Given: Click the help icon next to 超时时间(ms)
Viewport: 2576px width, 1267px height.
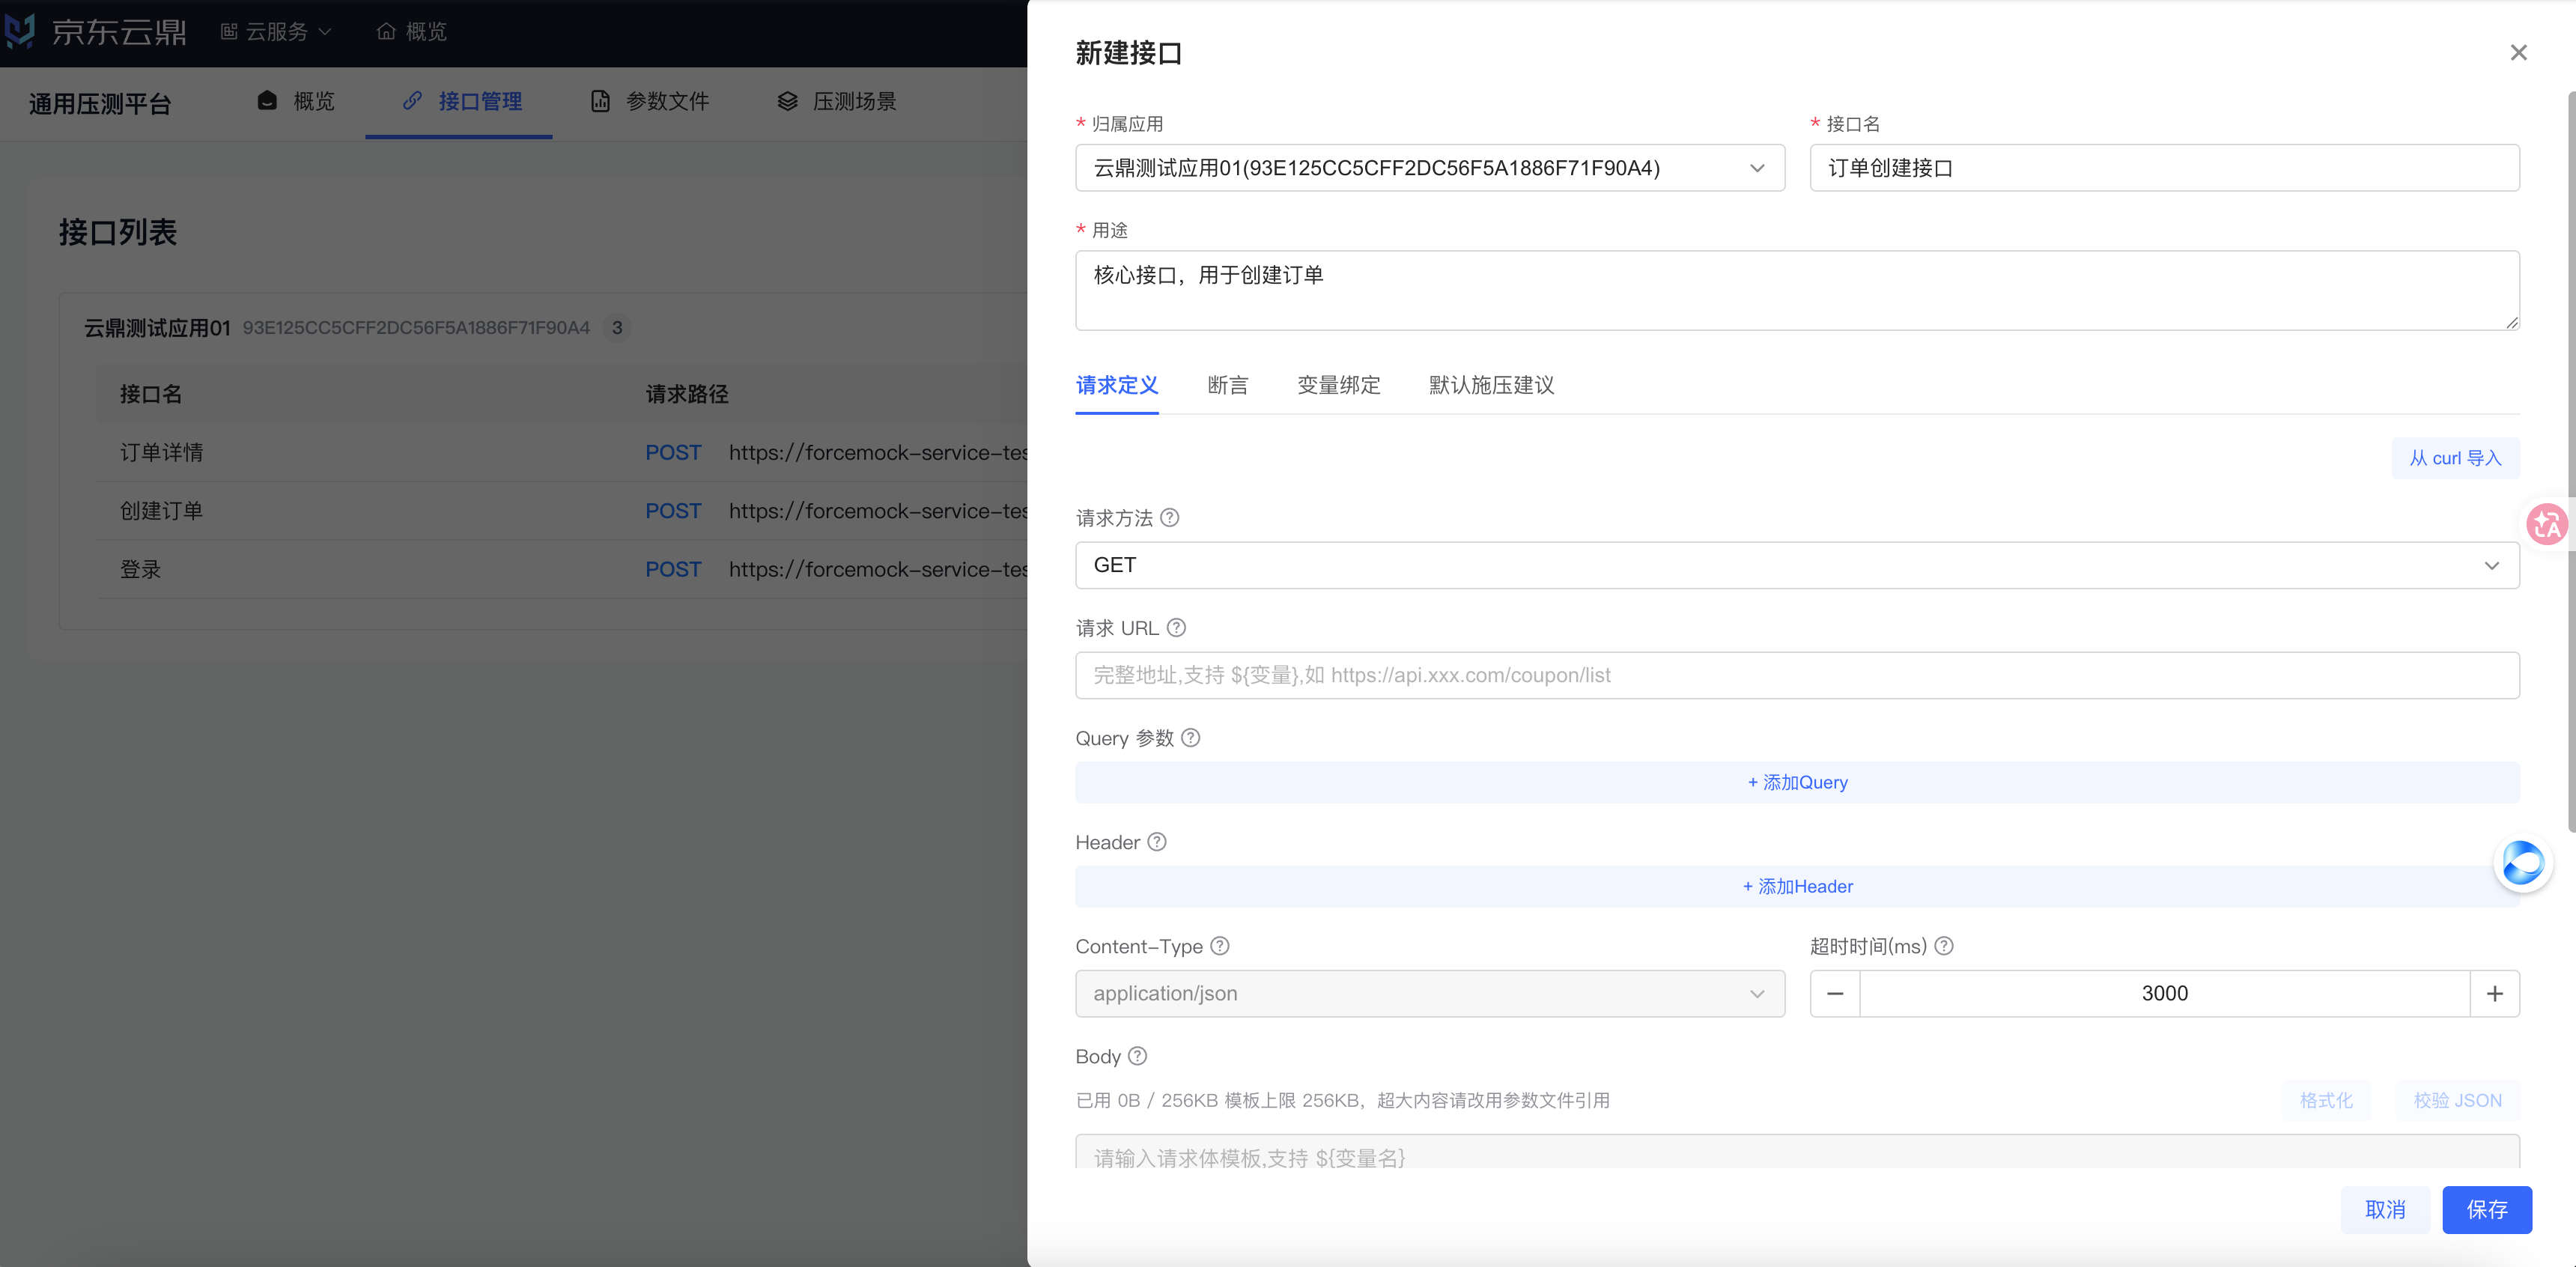Looking at the screenshot, I should click(x=1943, y=945).
